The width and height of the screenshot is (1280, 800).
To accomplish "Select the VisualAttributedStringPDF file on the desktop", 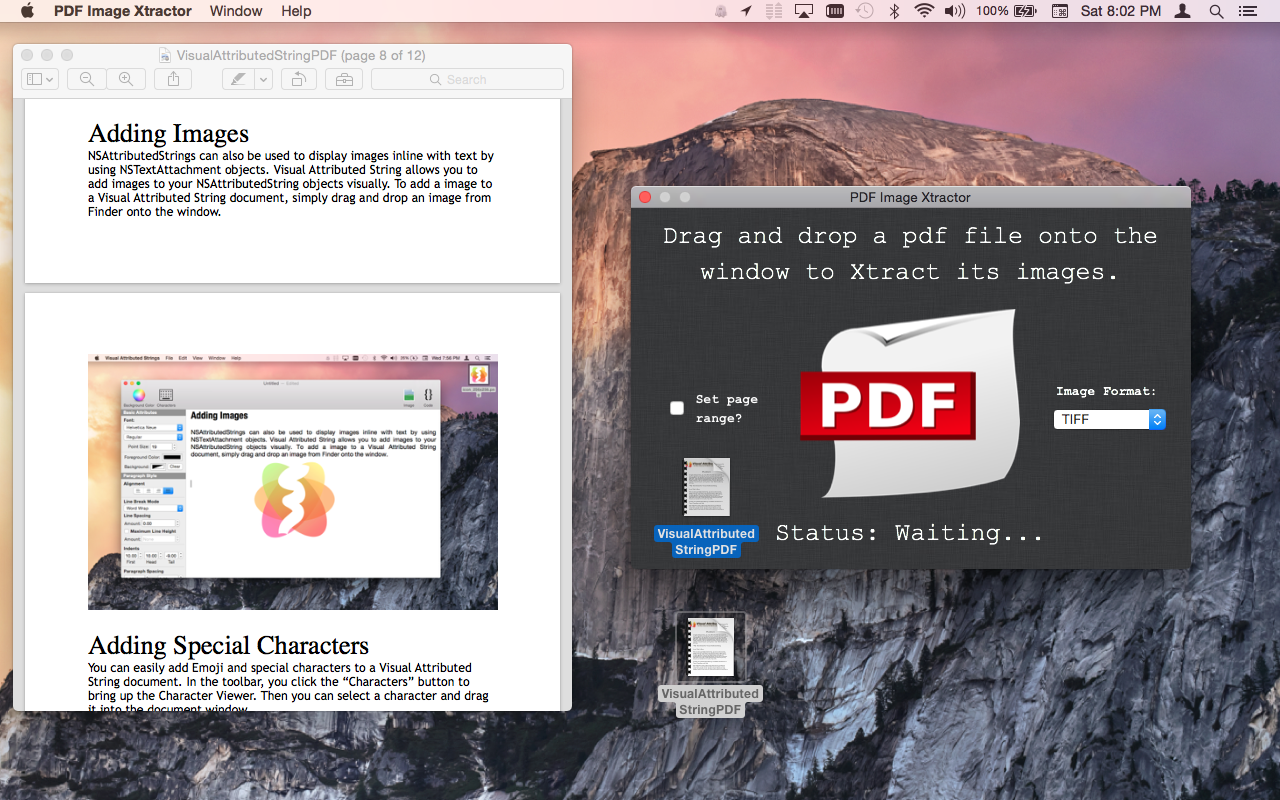I will [710, 665].
